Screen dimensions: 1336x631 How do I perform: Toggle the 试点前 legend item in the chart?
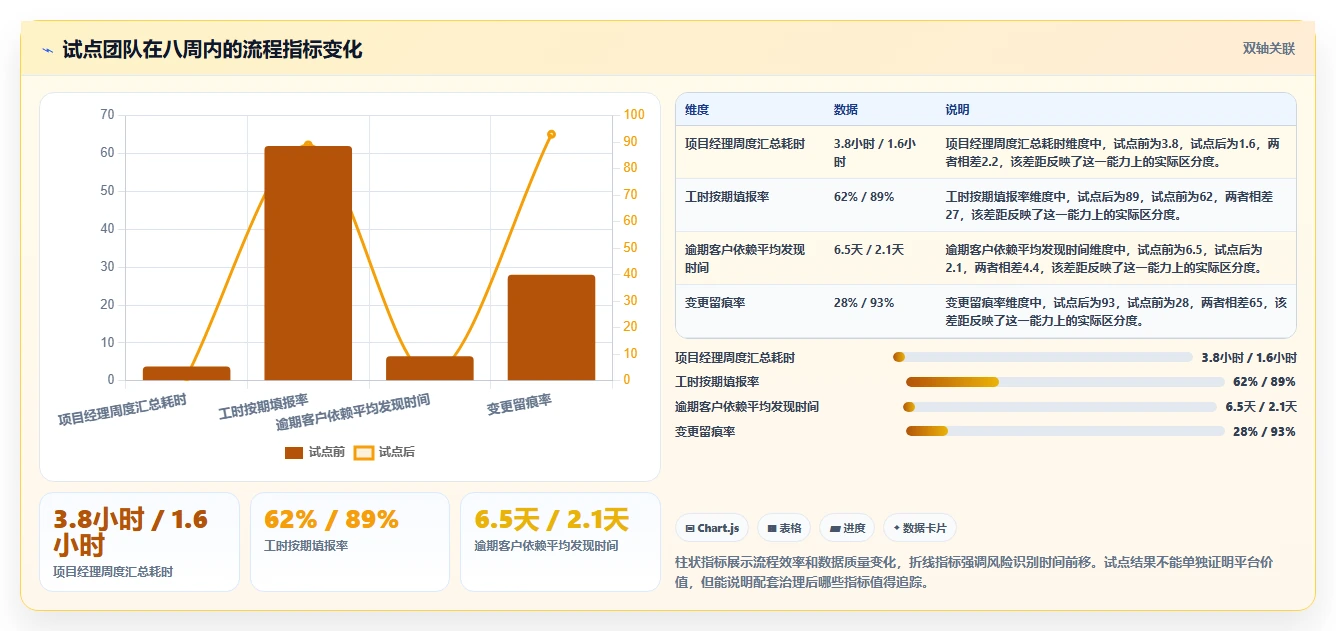(315, 452)
